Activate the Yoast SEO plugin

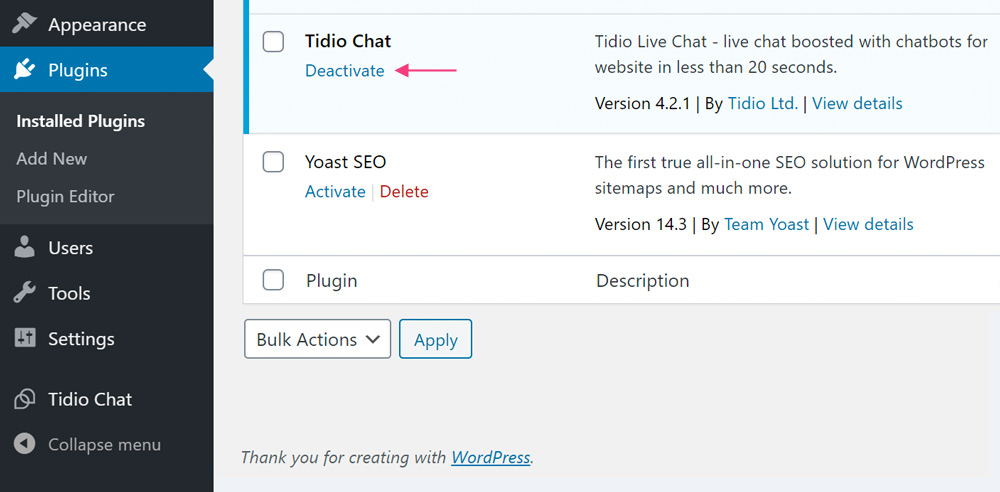pos(335,191)
